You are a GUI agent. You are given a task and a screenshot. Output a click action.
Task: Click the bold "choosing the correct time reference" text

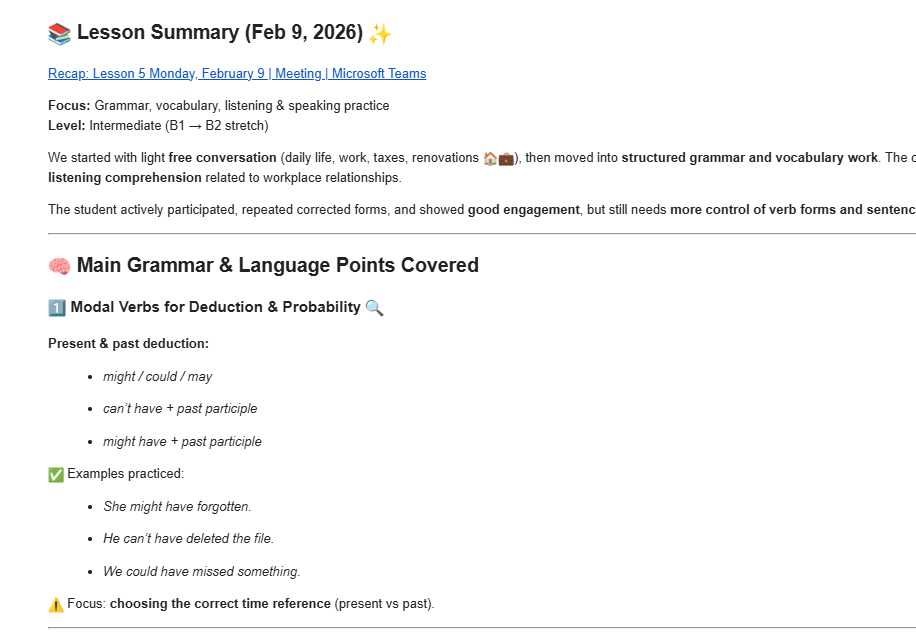(220, 604)
